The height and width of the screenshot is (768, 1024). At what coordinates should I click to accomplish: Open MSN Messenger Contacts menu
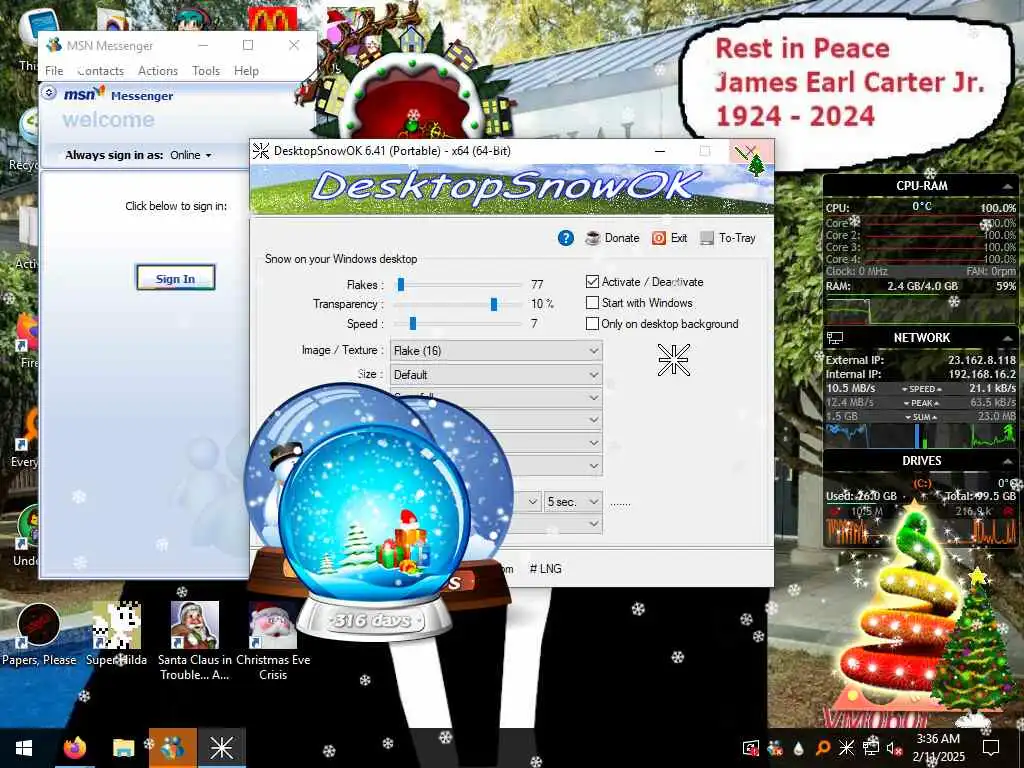click(101, 71)
